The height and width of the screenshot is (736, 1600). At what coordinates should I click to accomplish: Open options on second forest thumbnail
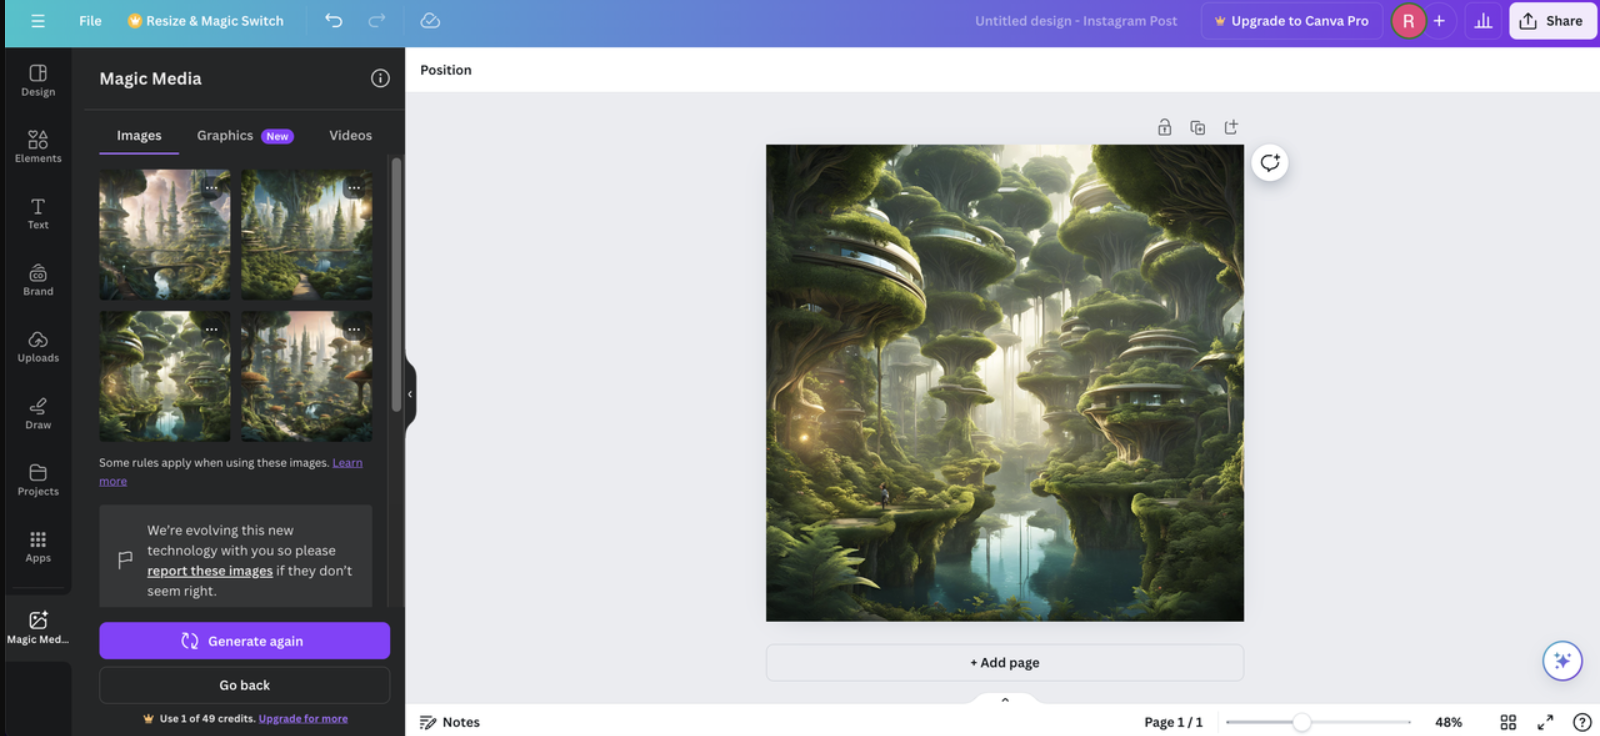click(354, 187)
